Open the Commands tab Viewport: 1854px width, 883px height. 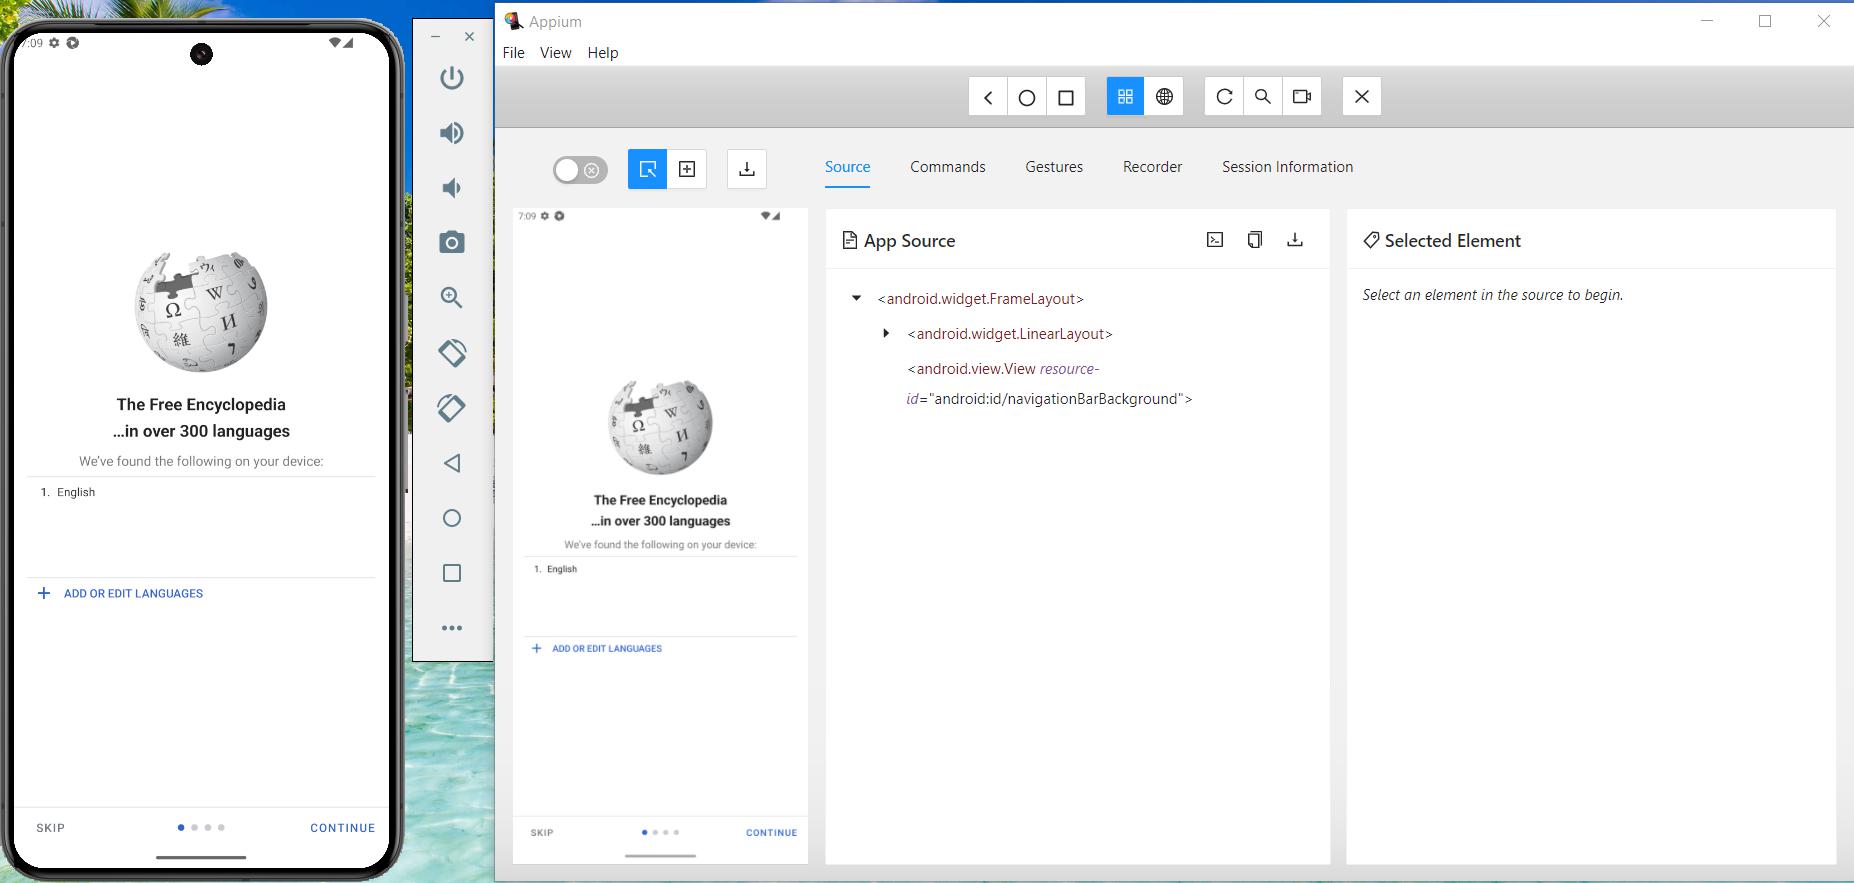pyautogui.click(x=948, y=167)
